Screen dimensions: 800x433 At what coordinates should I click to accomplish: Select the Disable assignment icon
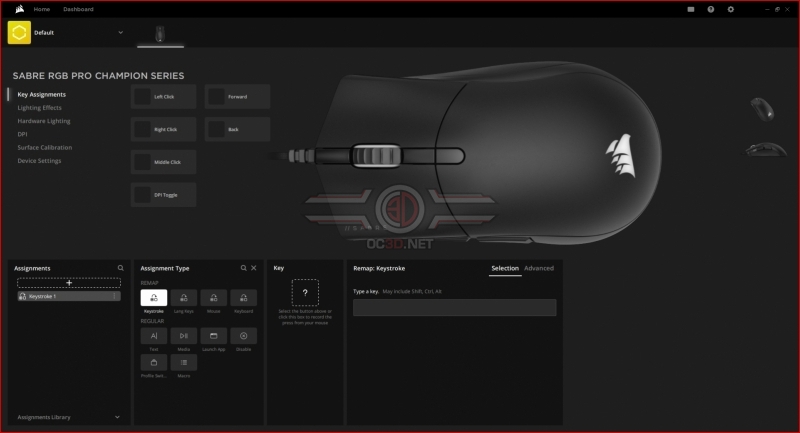click(x=243, y=336)
